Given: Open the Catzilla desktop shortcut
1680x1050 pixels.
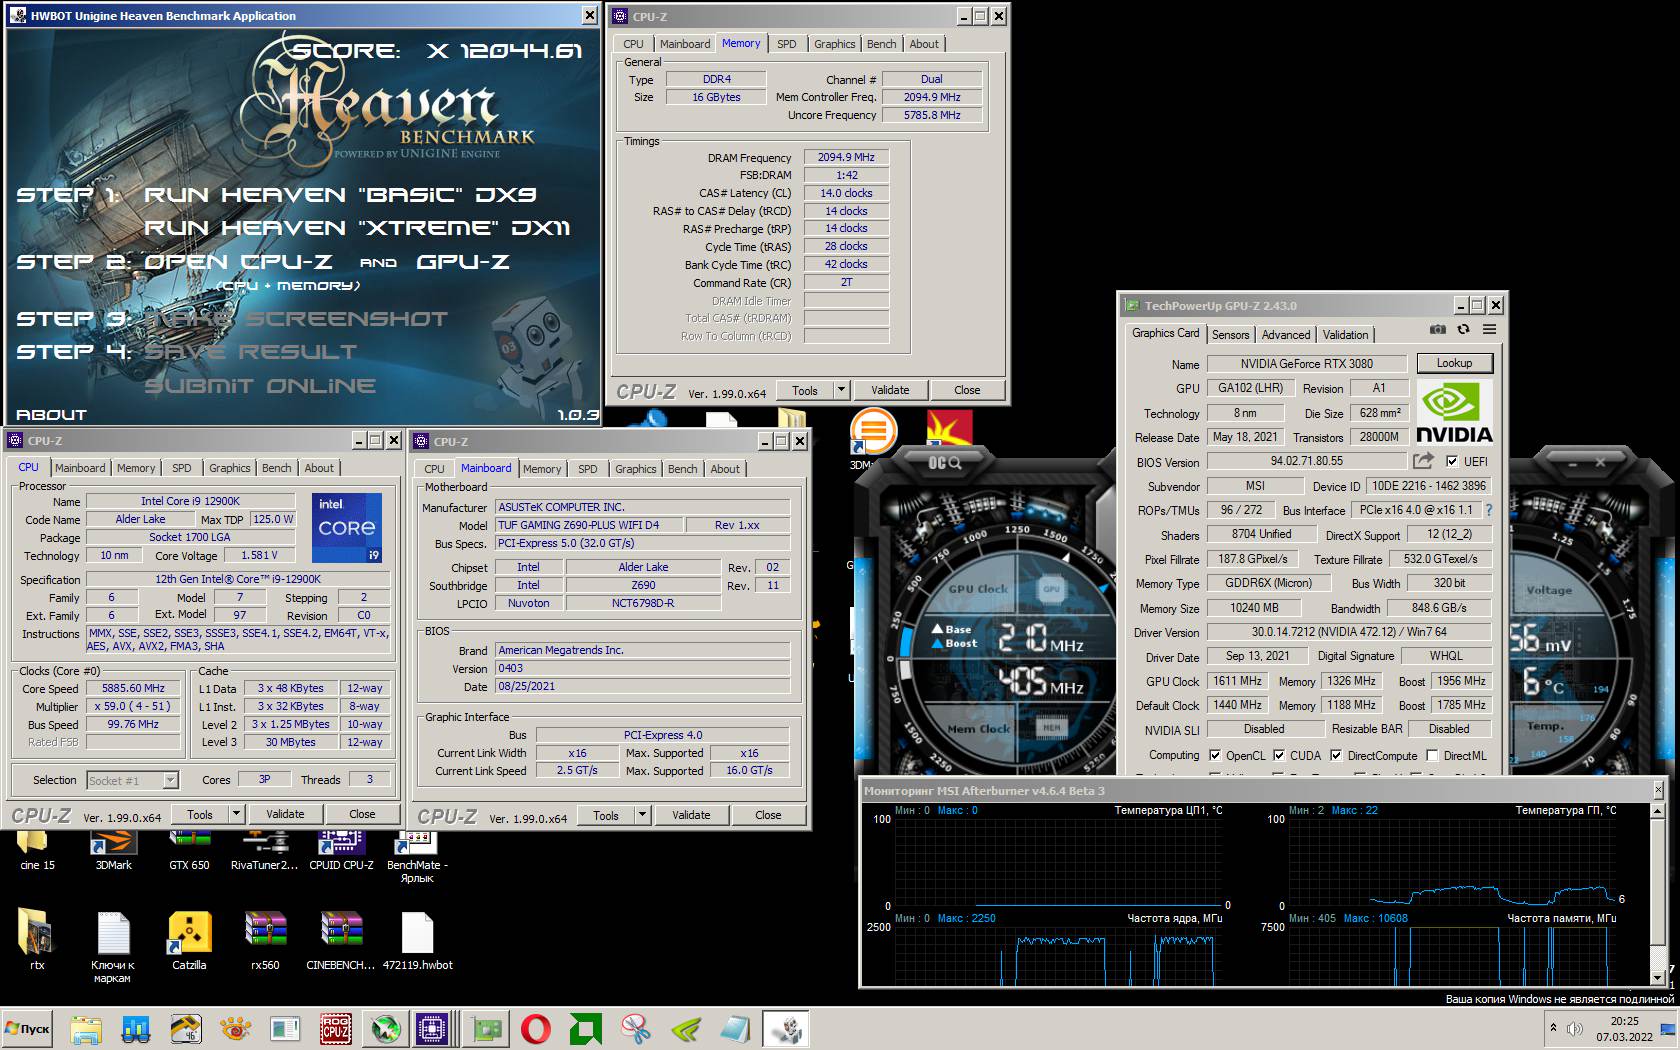Looking at the screenshot, I should point(189,940).
